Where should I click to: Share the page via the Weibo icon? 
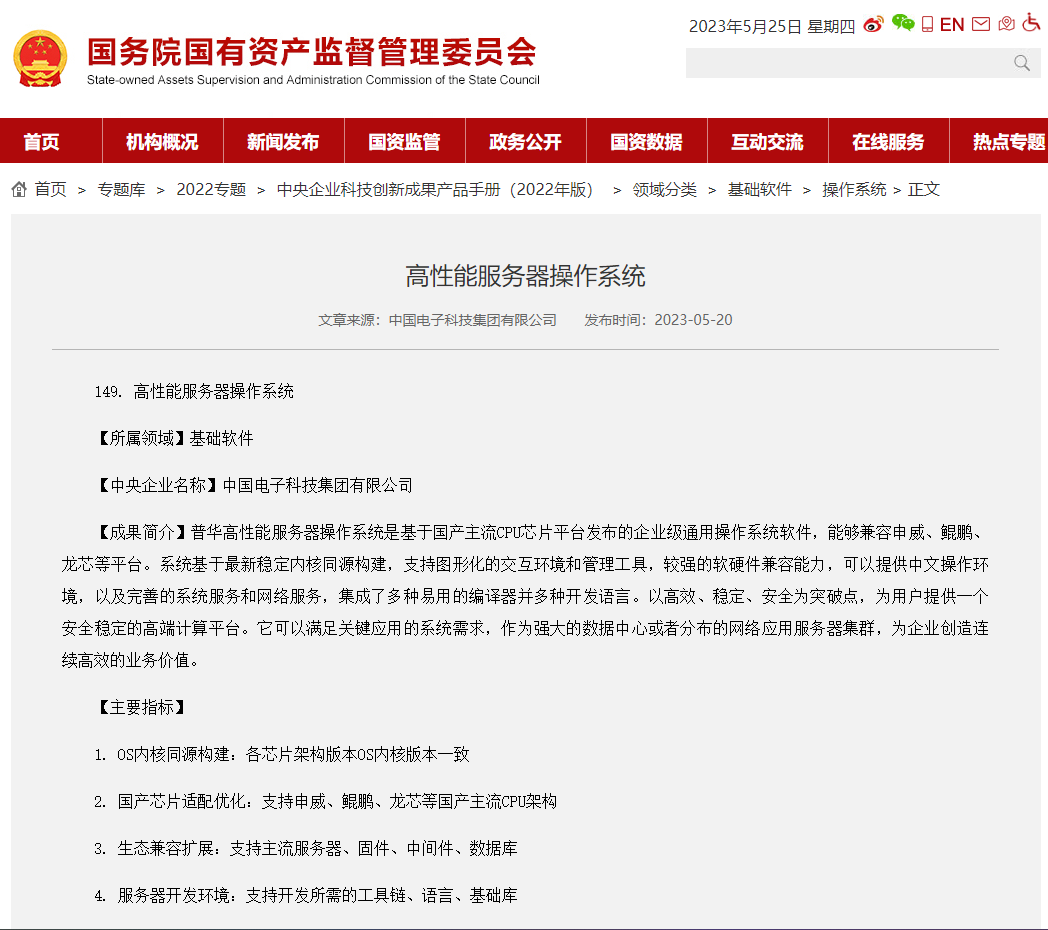coord(873,23)
